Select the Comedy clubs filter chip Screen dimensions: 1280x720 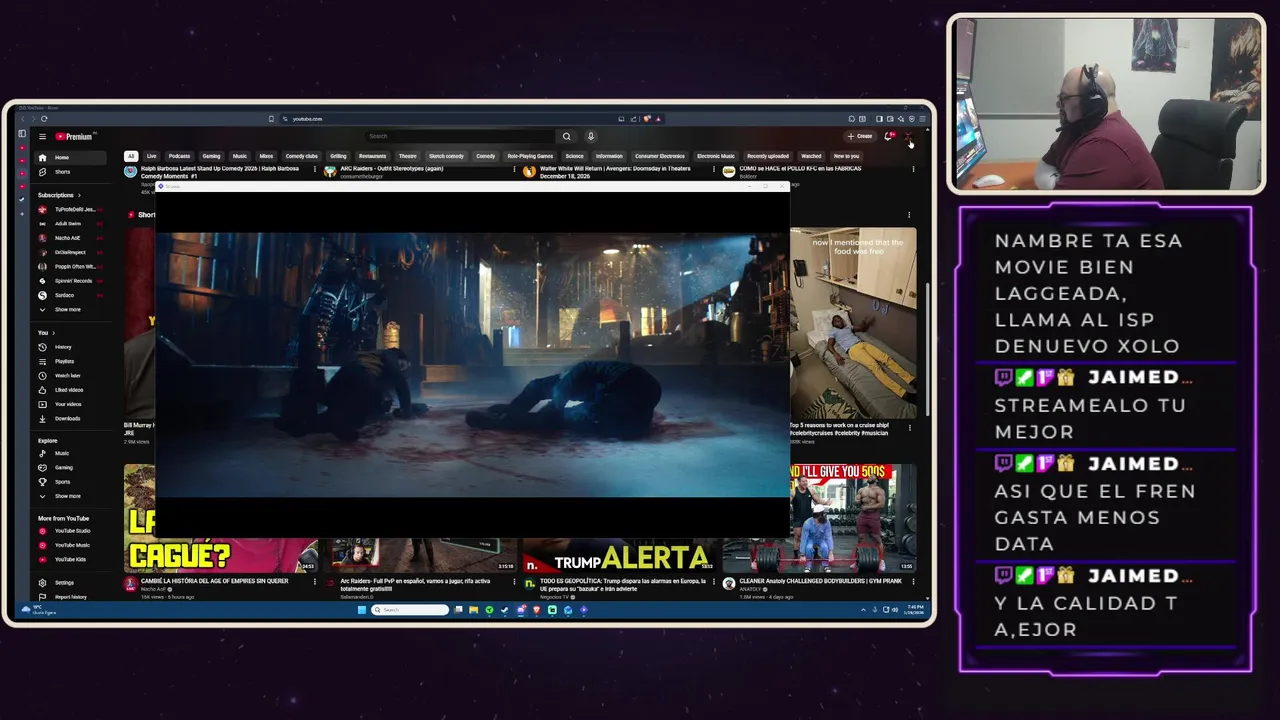point(301,156)
